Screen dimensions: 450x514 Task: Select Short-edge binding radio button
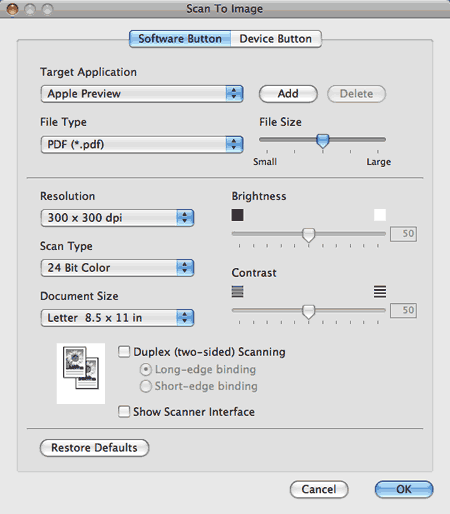point(146,386)
